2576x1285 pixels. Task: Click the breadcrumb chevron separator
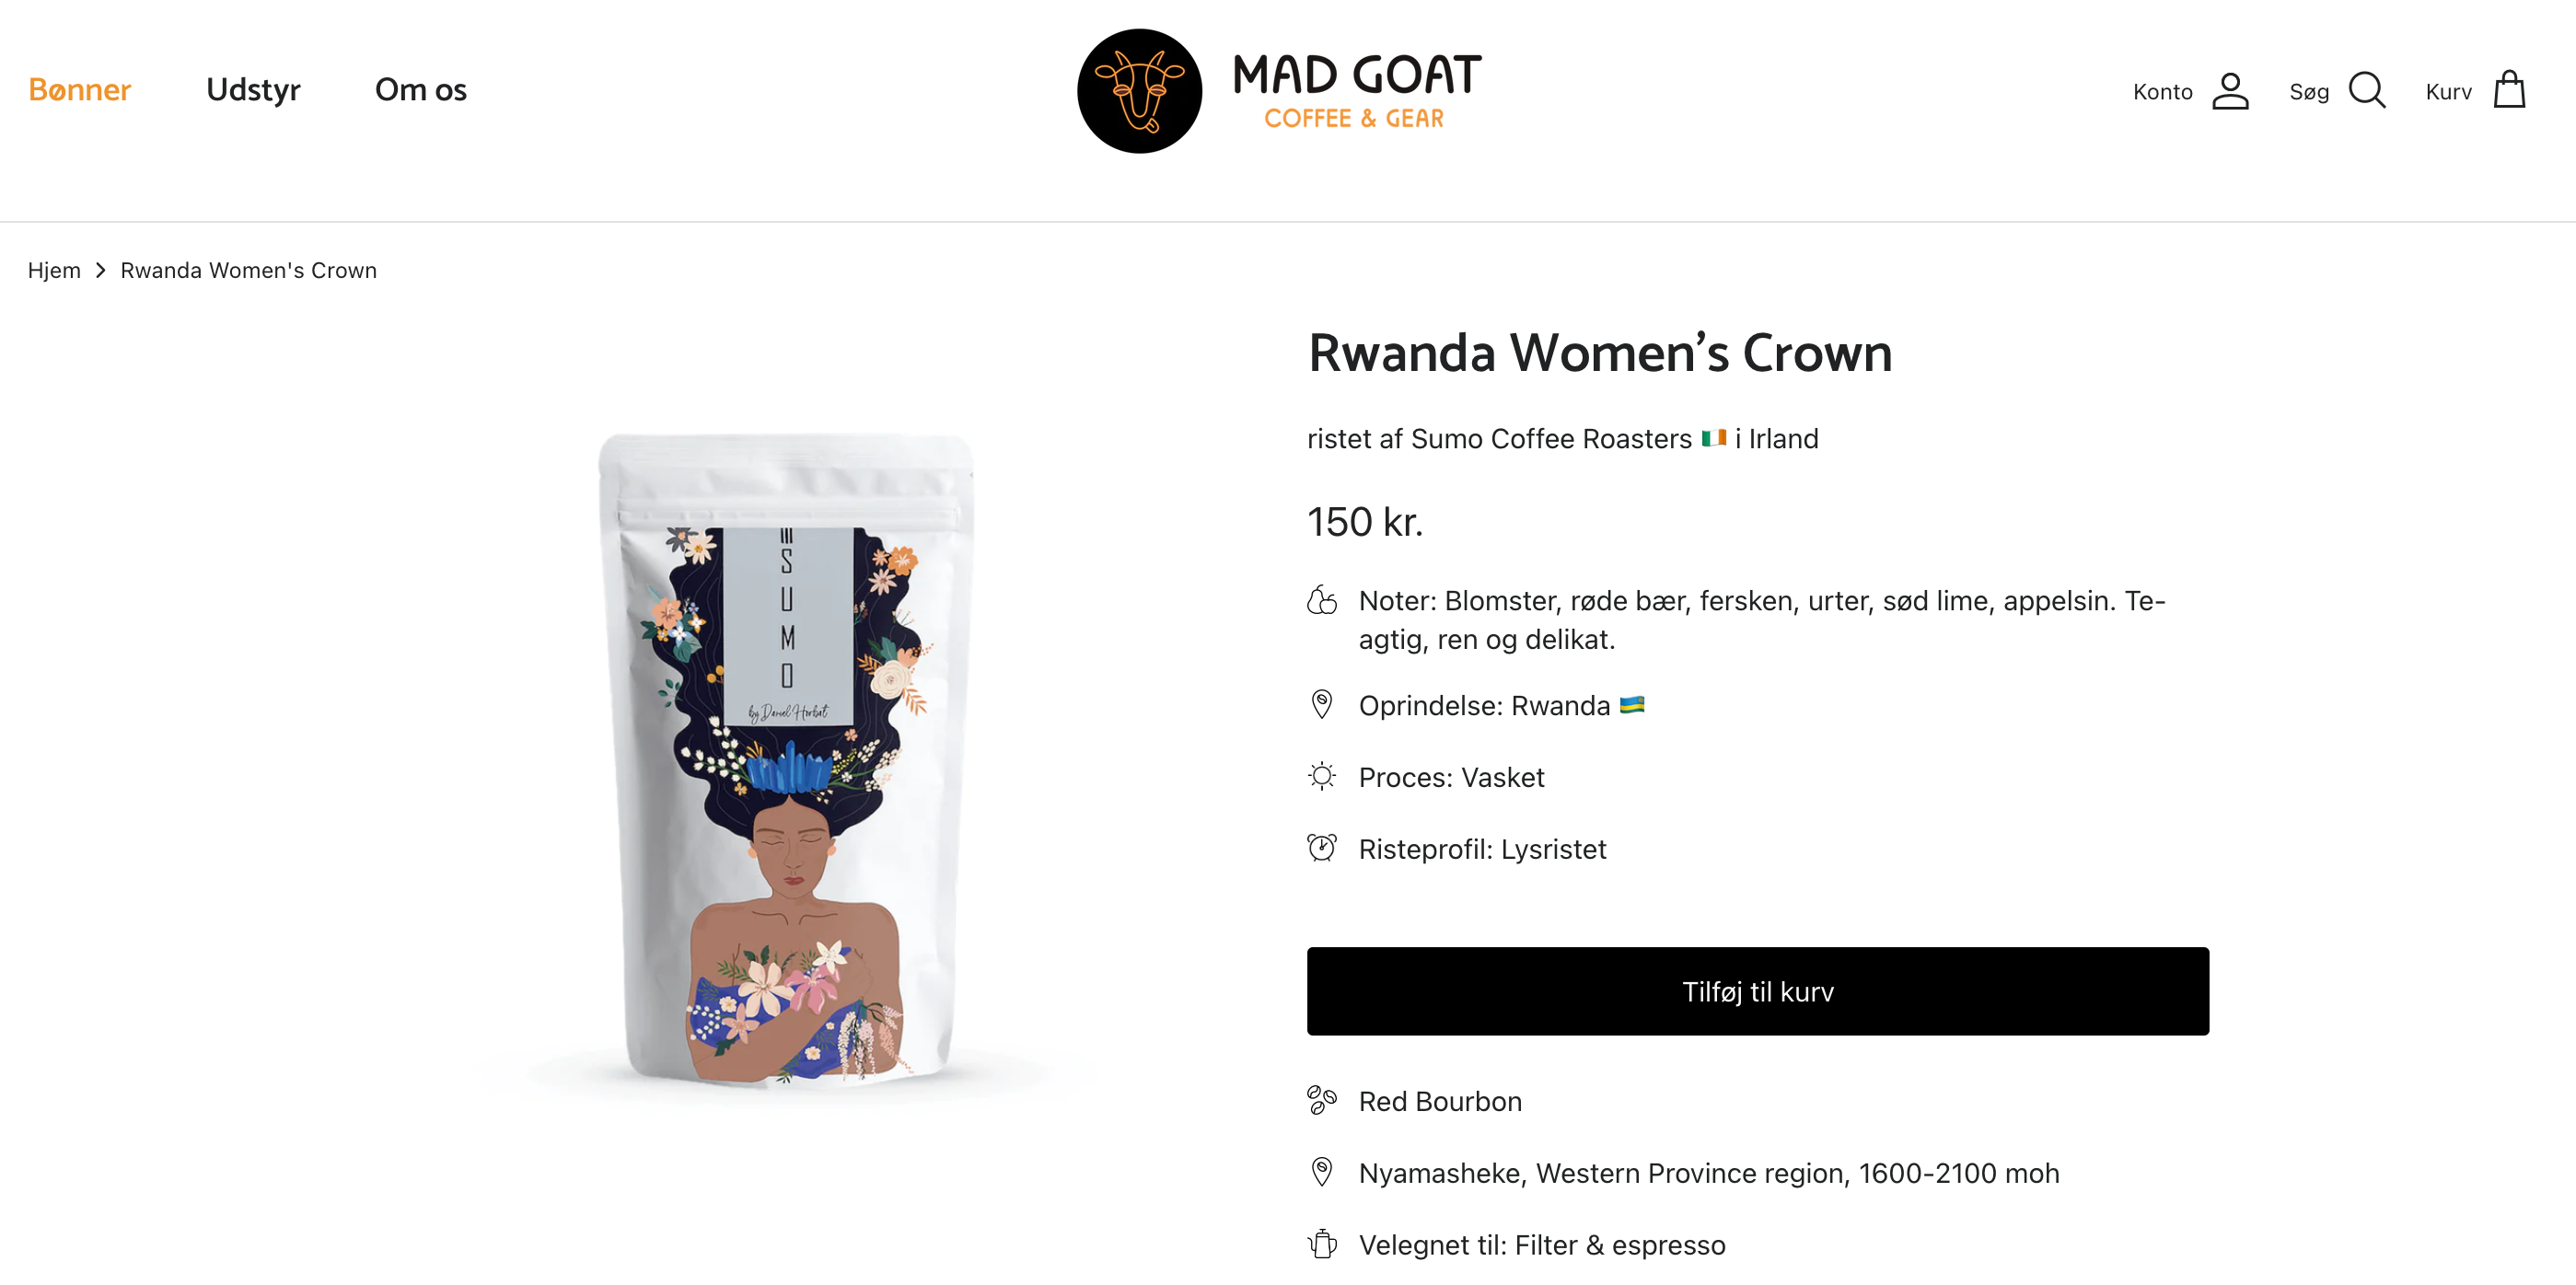pos(100,270)
